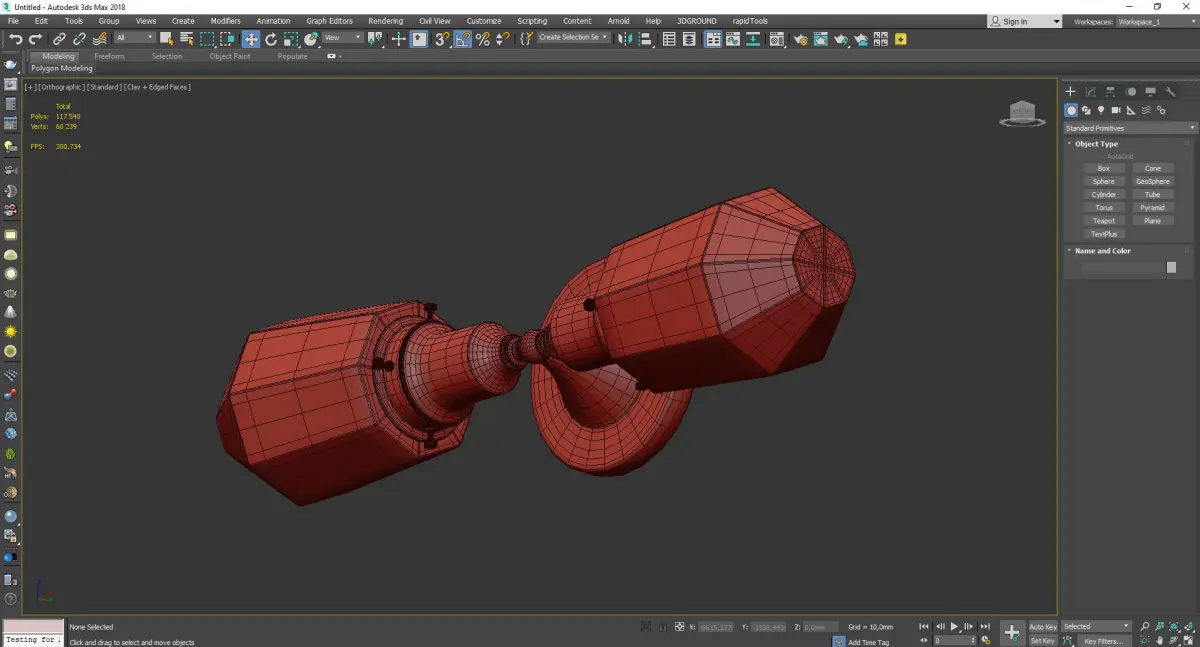Toggle the Window/Crossing selection mode
Screen dimensions: 1200x647
click(227, 39)
